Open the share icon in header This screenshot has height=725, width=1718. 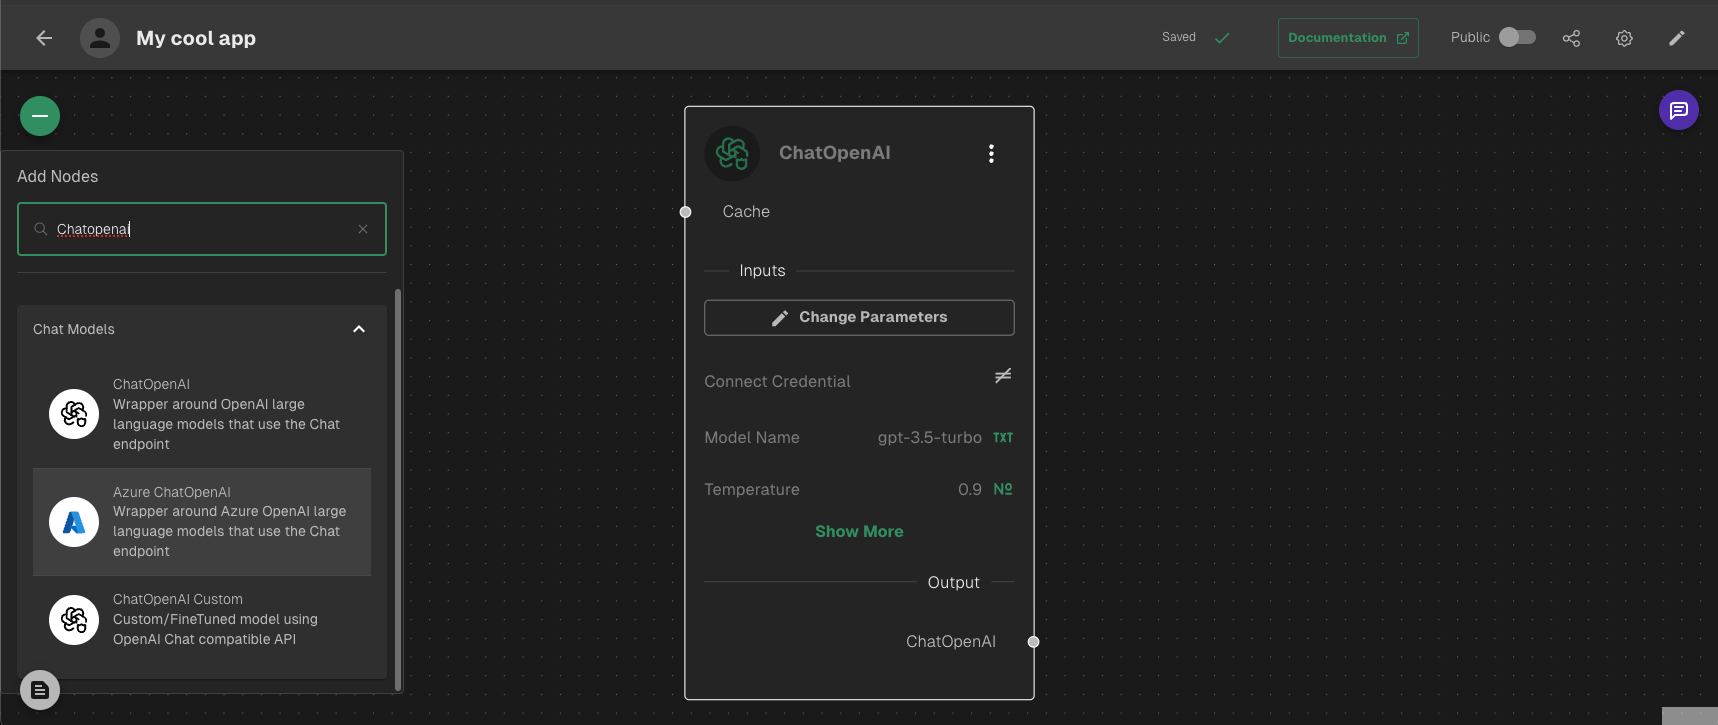[x=1571, y=38]
